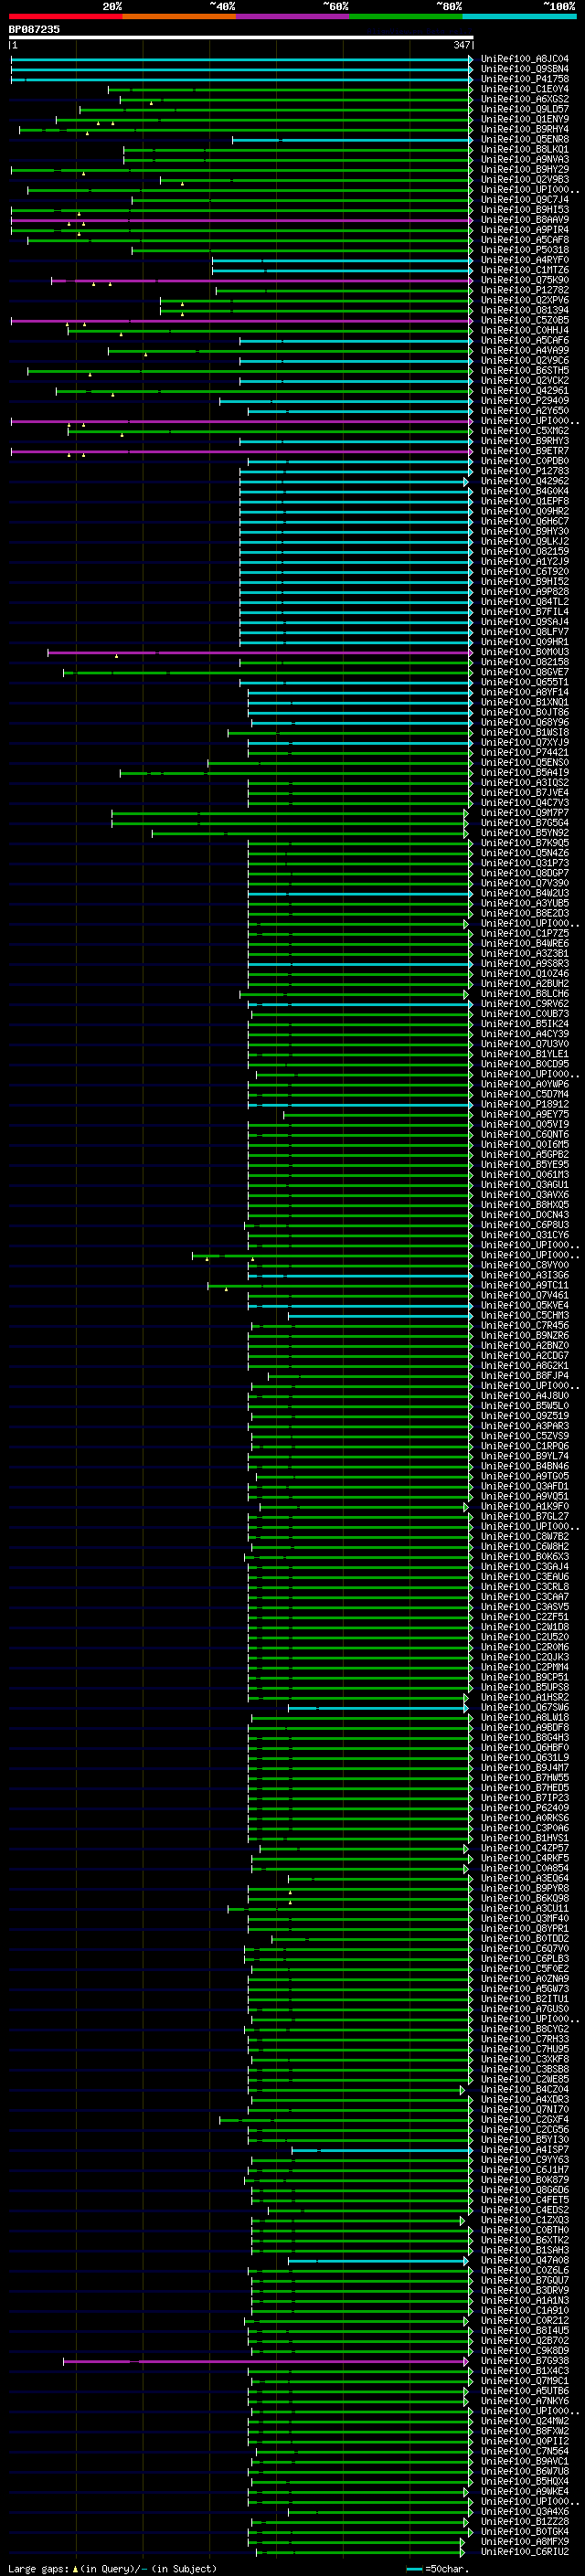Select the UniRef100_A8MFX9 label

[x=525, y=2541]
